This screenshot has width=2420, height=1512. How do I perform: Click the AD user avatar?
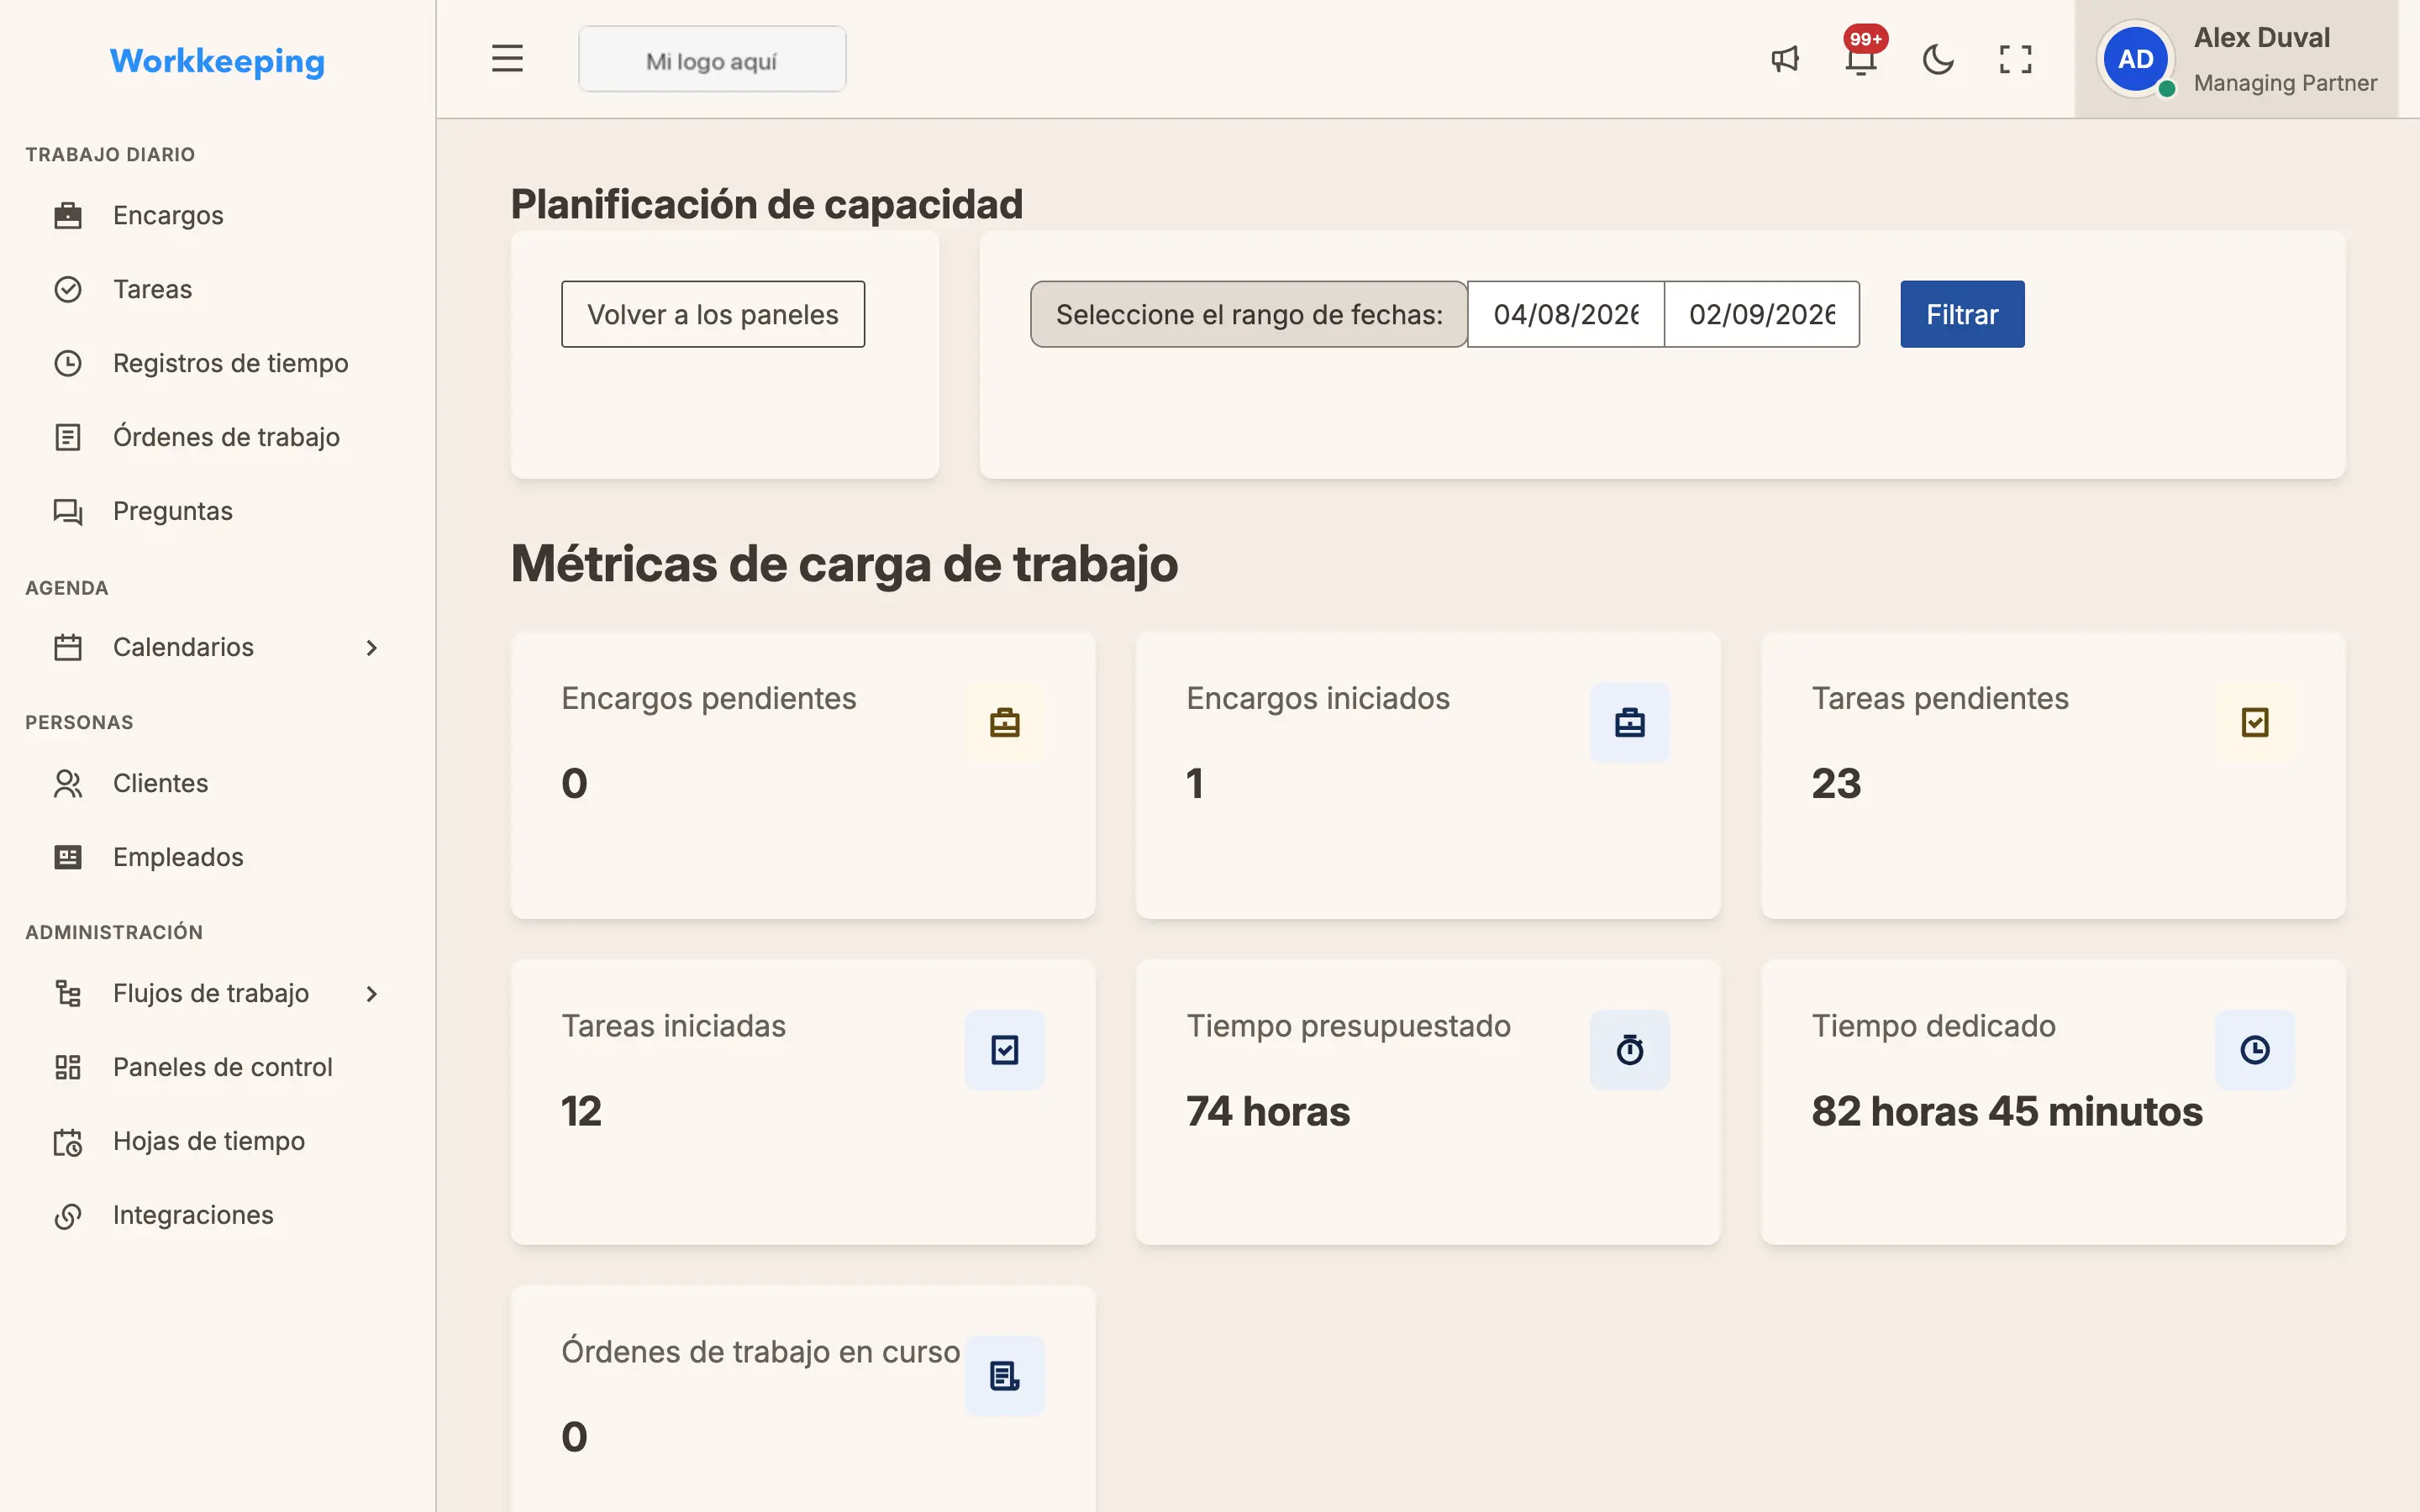click(x=2136, y=59)
